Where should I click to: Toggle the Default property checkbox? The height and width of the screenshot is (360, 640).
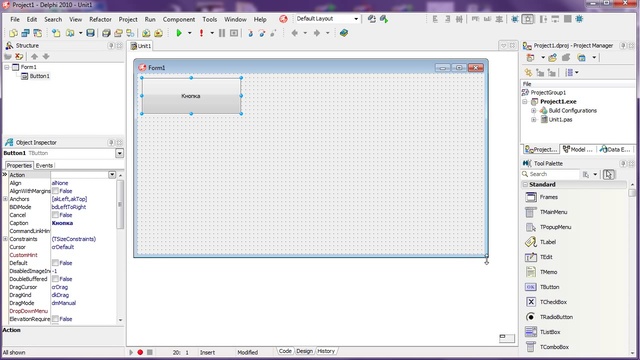tap(55, 263)
